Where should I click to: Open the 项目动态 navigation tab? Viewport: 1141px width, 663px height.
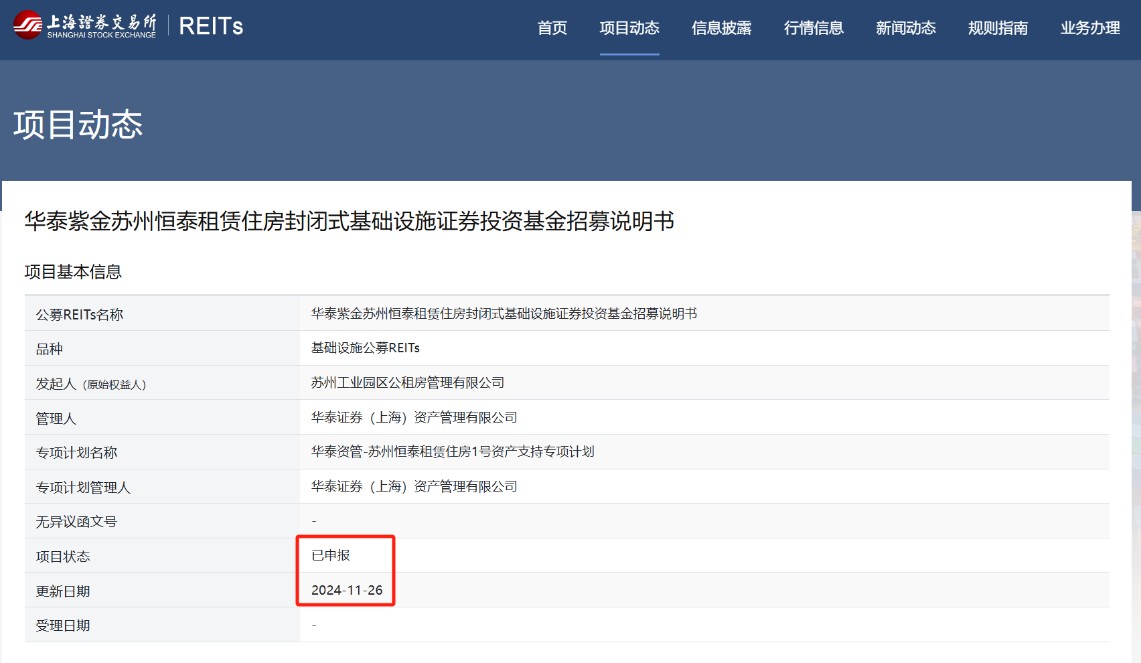click(x=629, y=28)
